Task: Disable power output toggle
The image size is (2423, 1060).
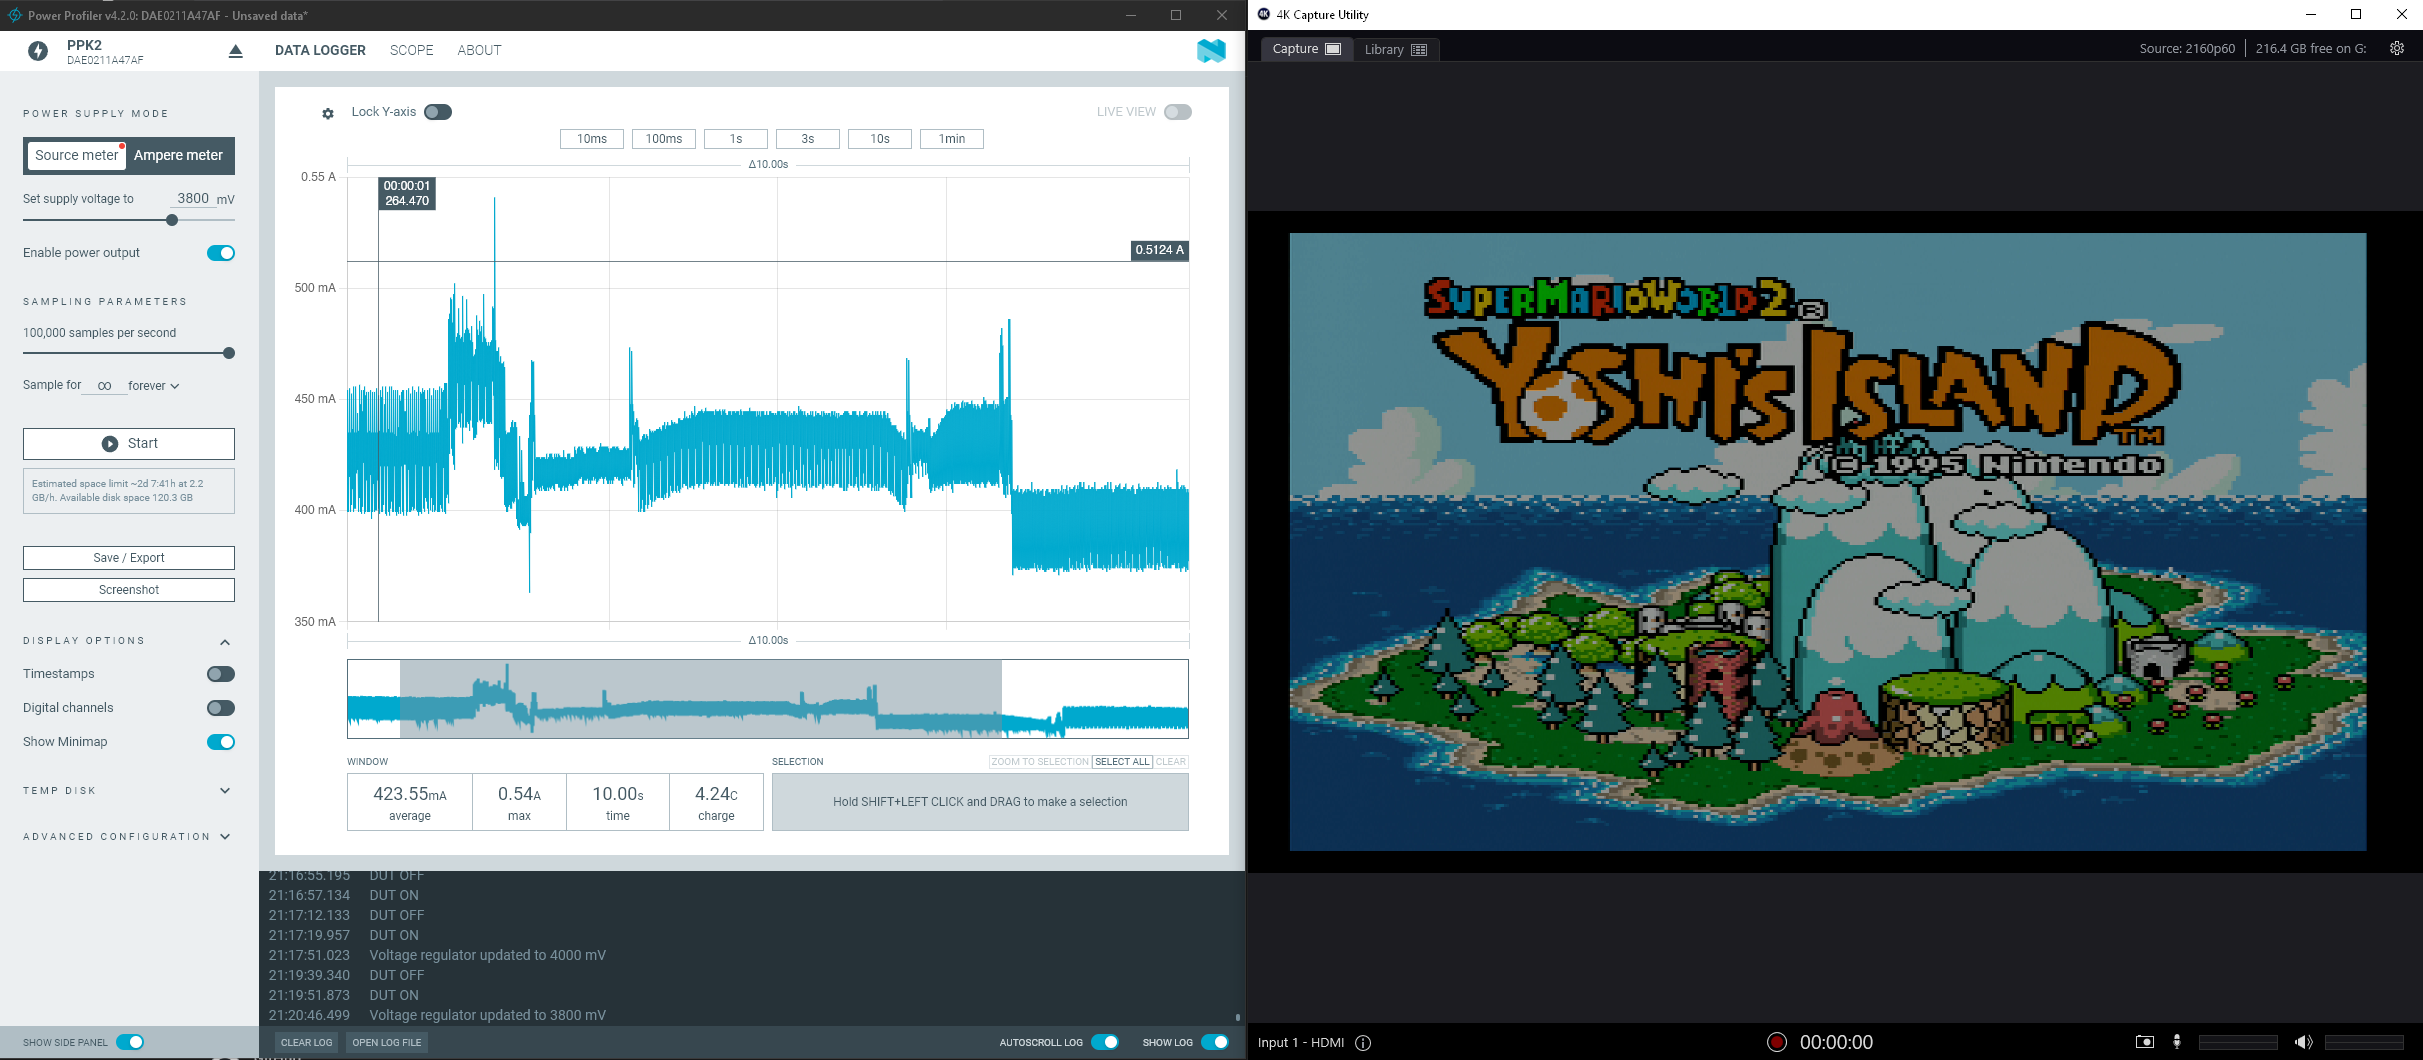Action: (221, 253)
